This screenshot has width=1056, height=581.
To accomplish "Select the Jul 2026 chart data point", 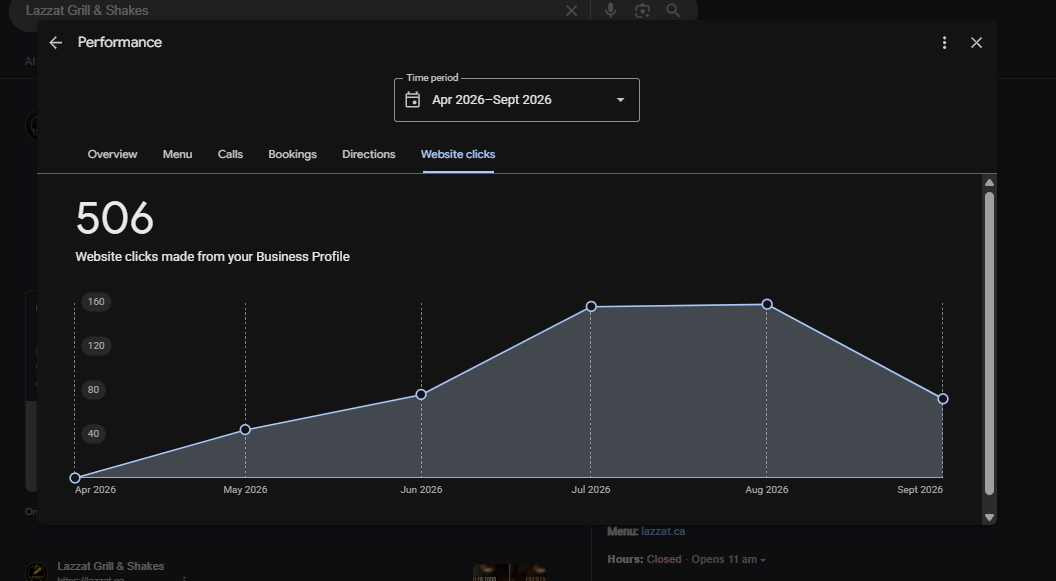I will [591, 306].
